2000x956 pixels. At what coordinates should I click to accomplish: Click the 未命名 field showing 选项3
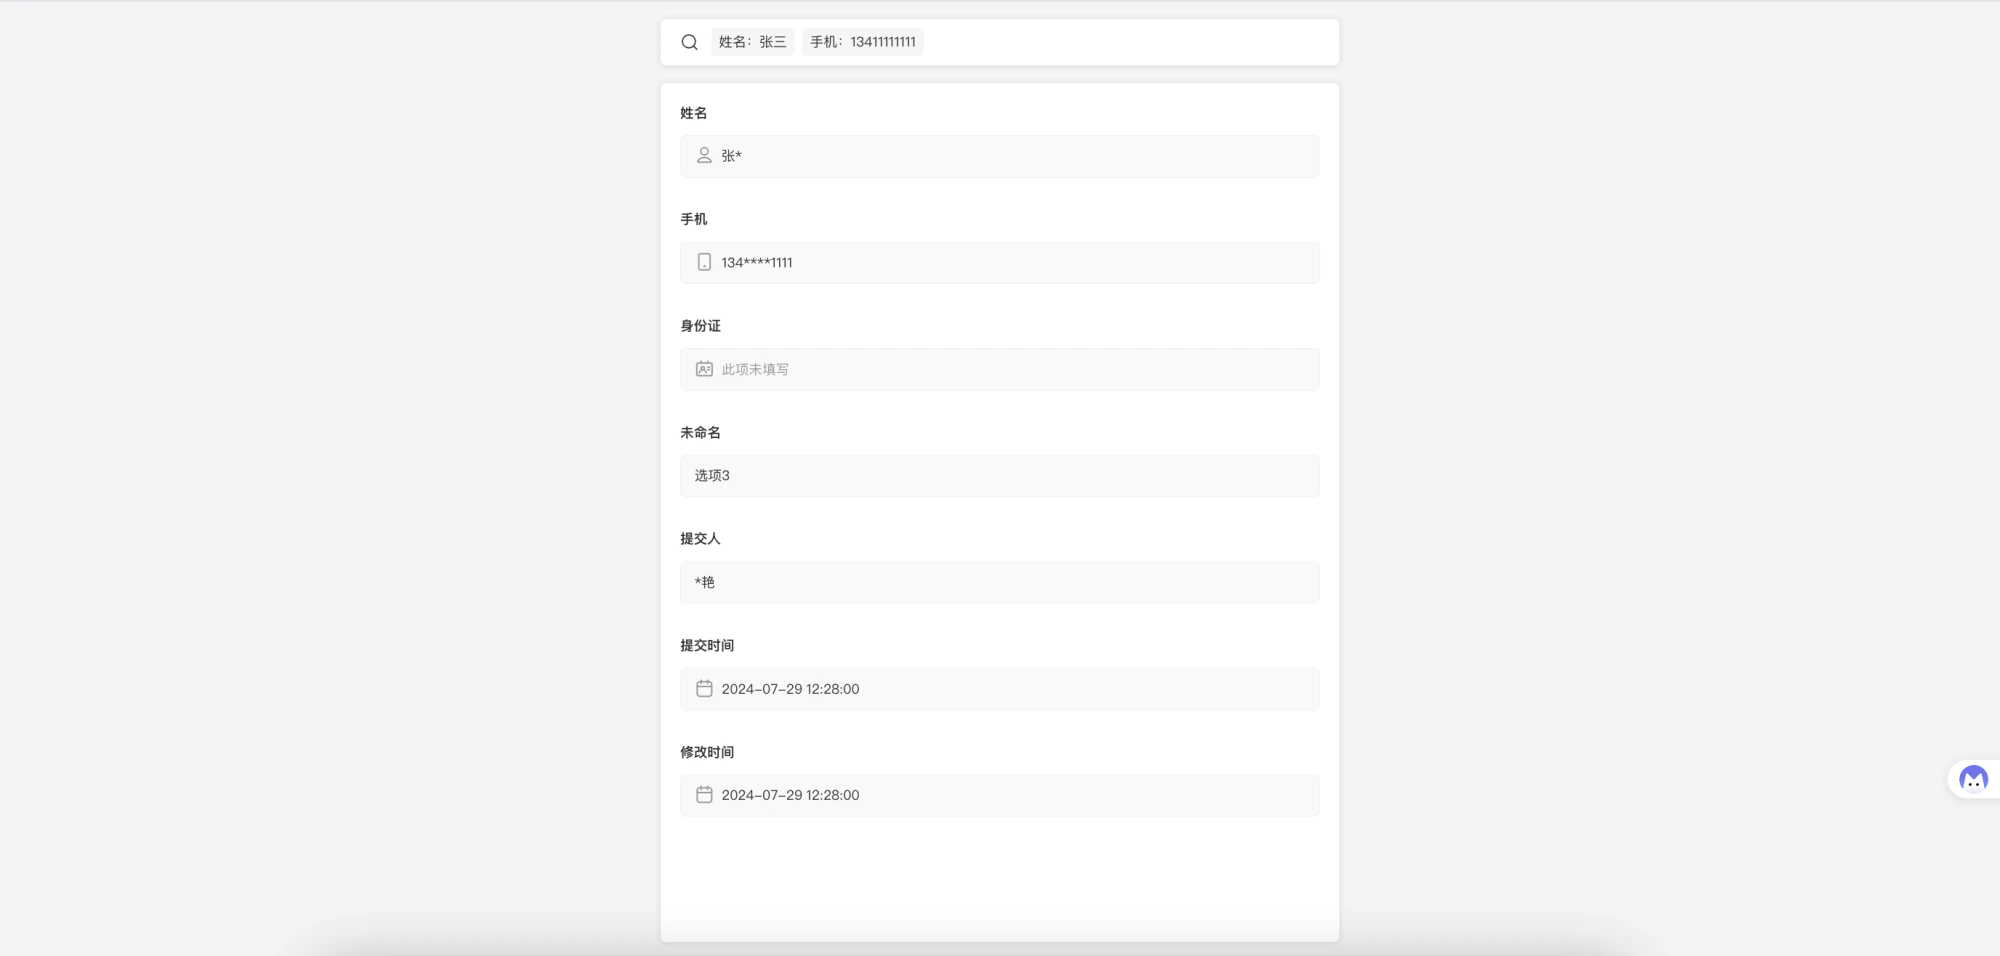[x=1000, y=476]
